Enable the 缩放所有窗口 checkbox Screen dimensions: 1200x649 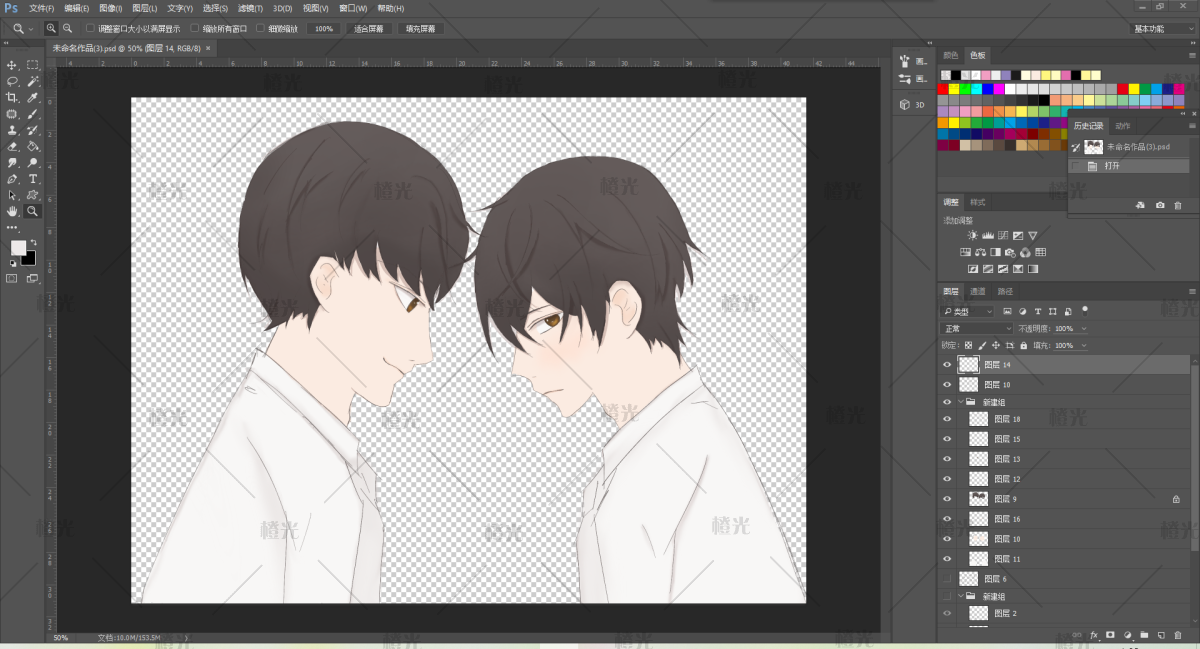point(195,29)
